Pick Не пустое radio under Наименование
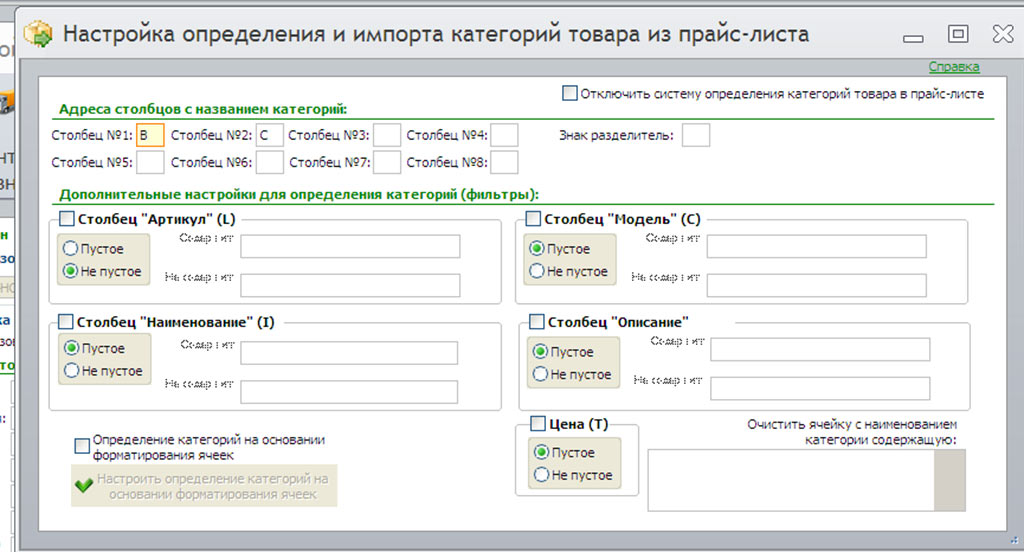Viewport: 1024px width, 552px height. tap(72, 370)
